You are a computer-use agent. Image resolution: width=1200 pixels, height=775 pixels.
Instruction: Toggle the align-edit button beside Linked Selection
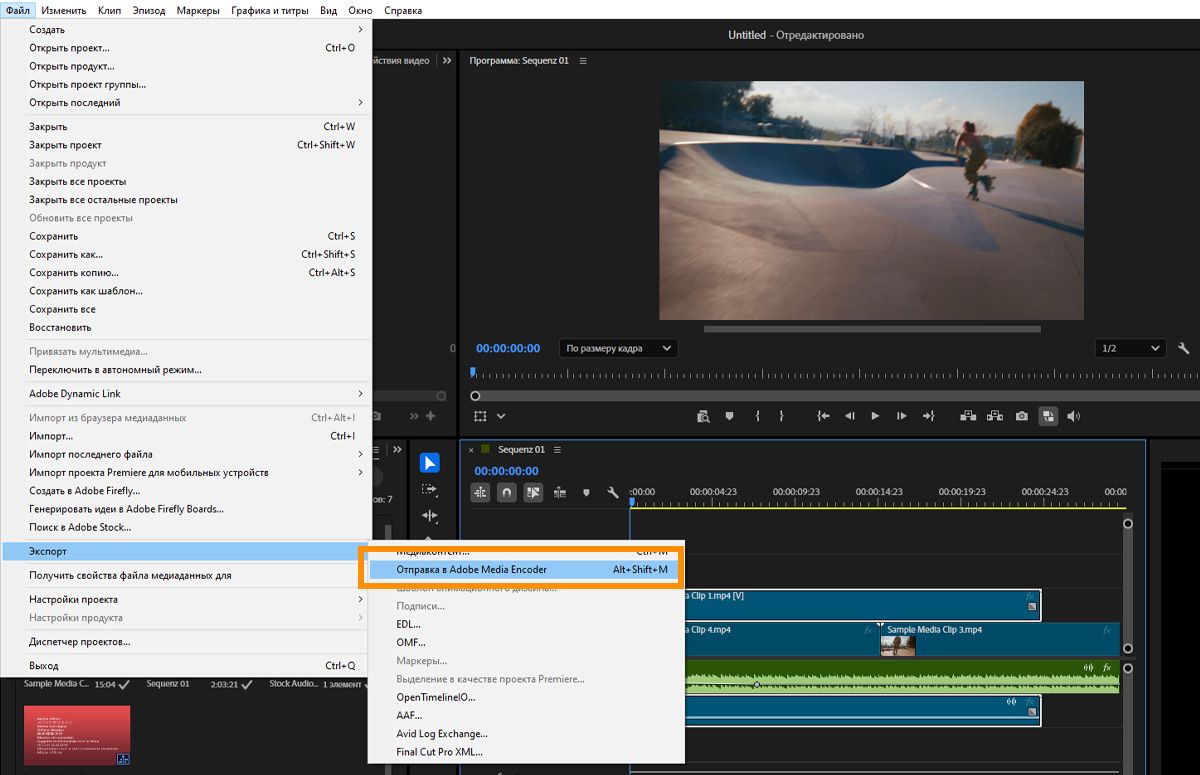click(560, 492)
